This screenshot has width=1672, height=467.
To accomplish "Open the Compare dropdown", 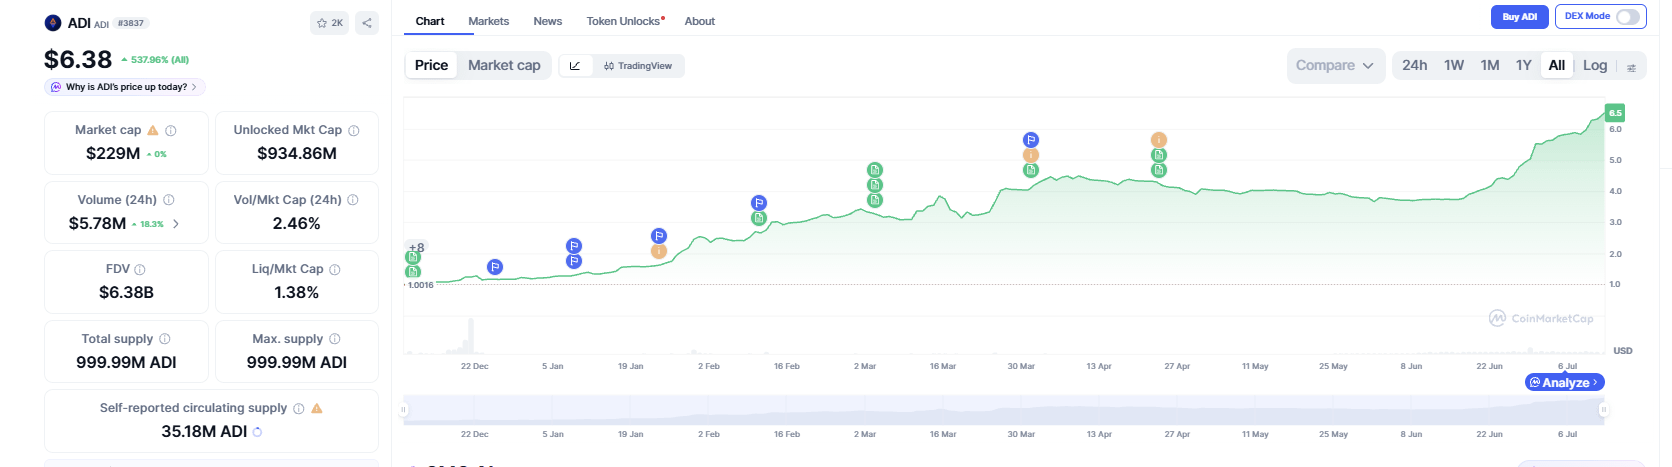I will [1335, 65].
